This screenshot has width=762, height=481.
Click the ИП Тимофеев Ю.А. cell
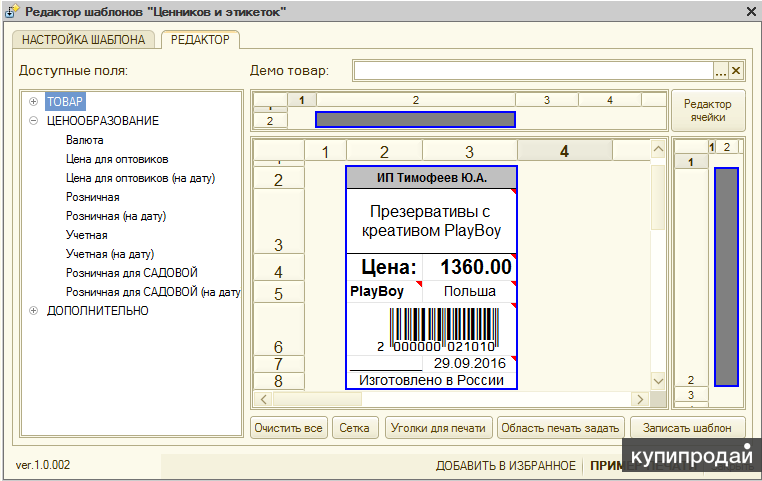point(432,178)
